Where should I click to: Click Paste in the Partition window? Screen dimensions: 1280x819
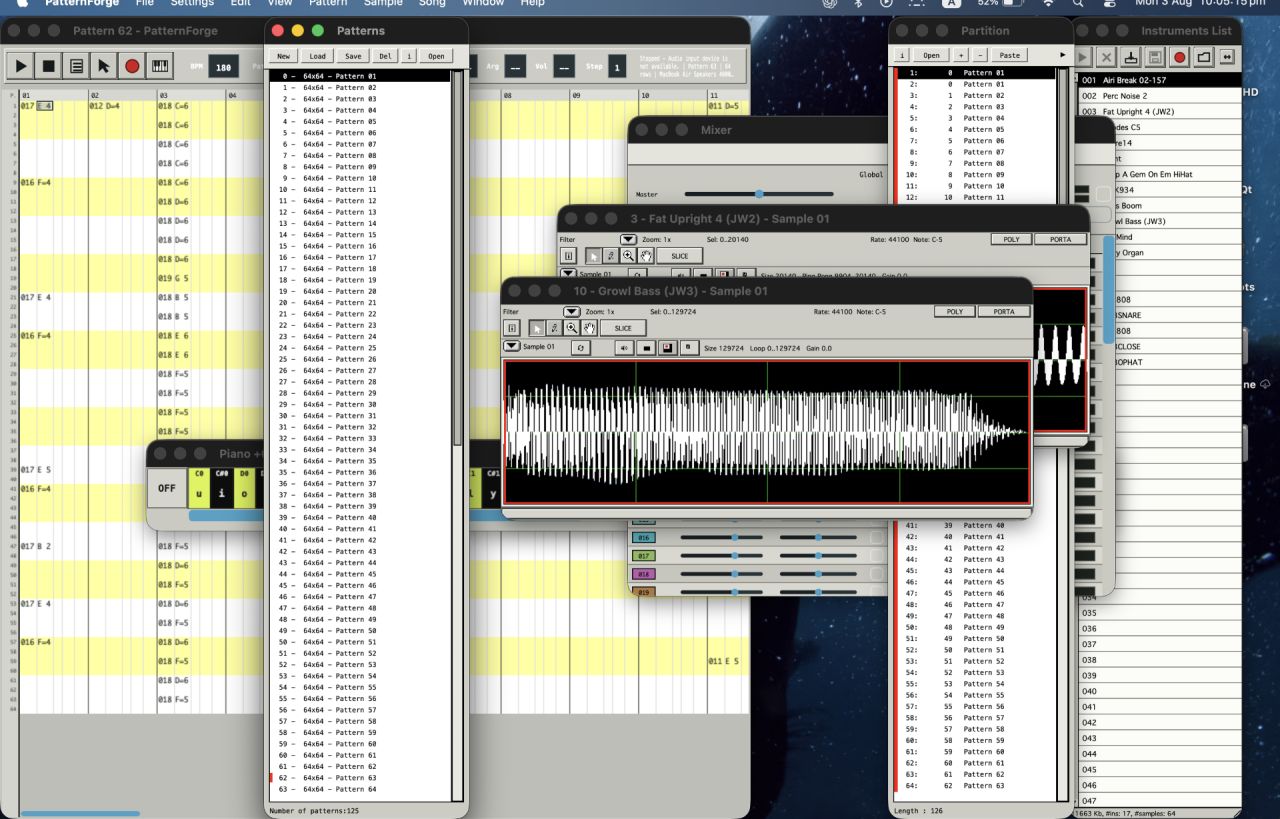click(1009, 55)
